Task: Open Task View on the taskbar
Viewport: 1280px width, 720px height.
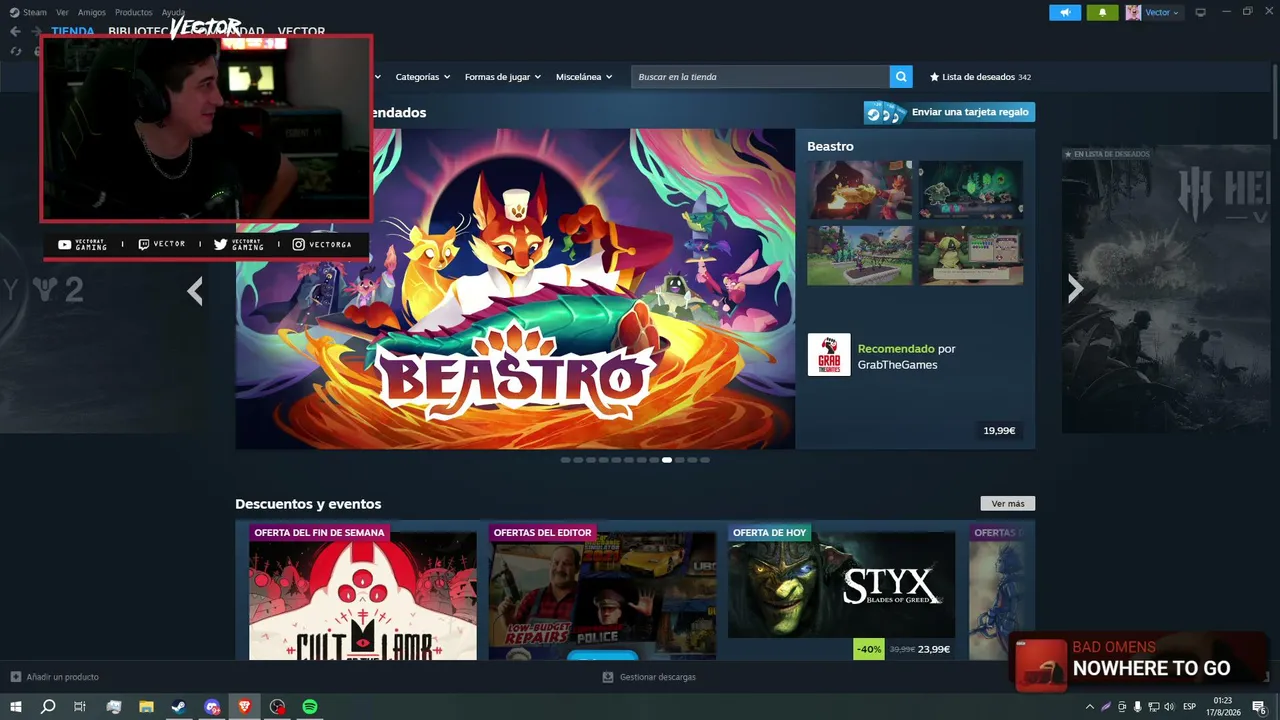Action: (x=80, y=707)
